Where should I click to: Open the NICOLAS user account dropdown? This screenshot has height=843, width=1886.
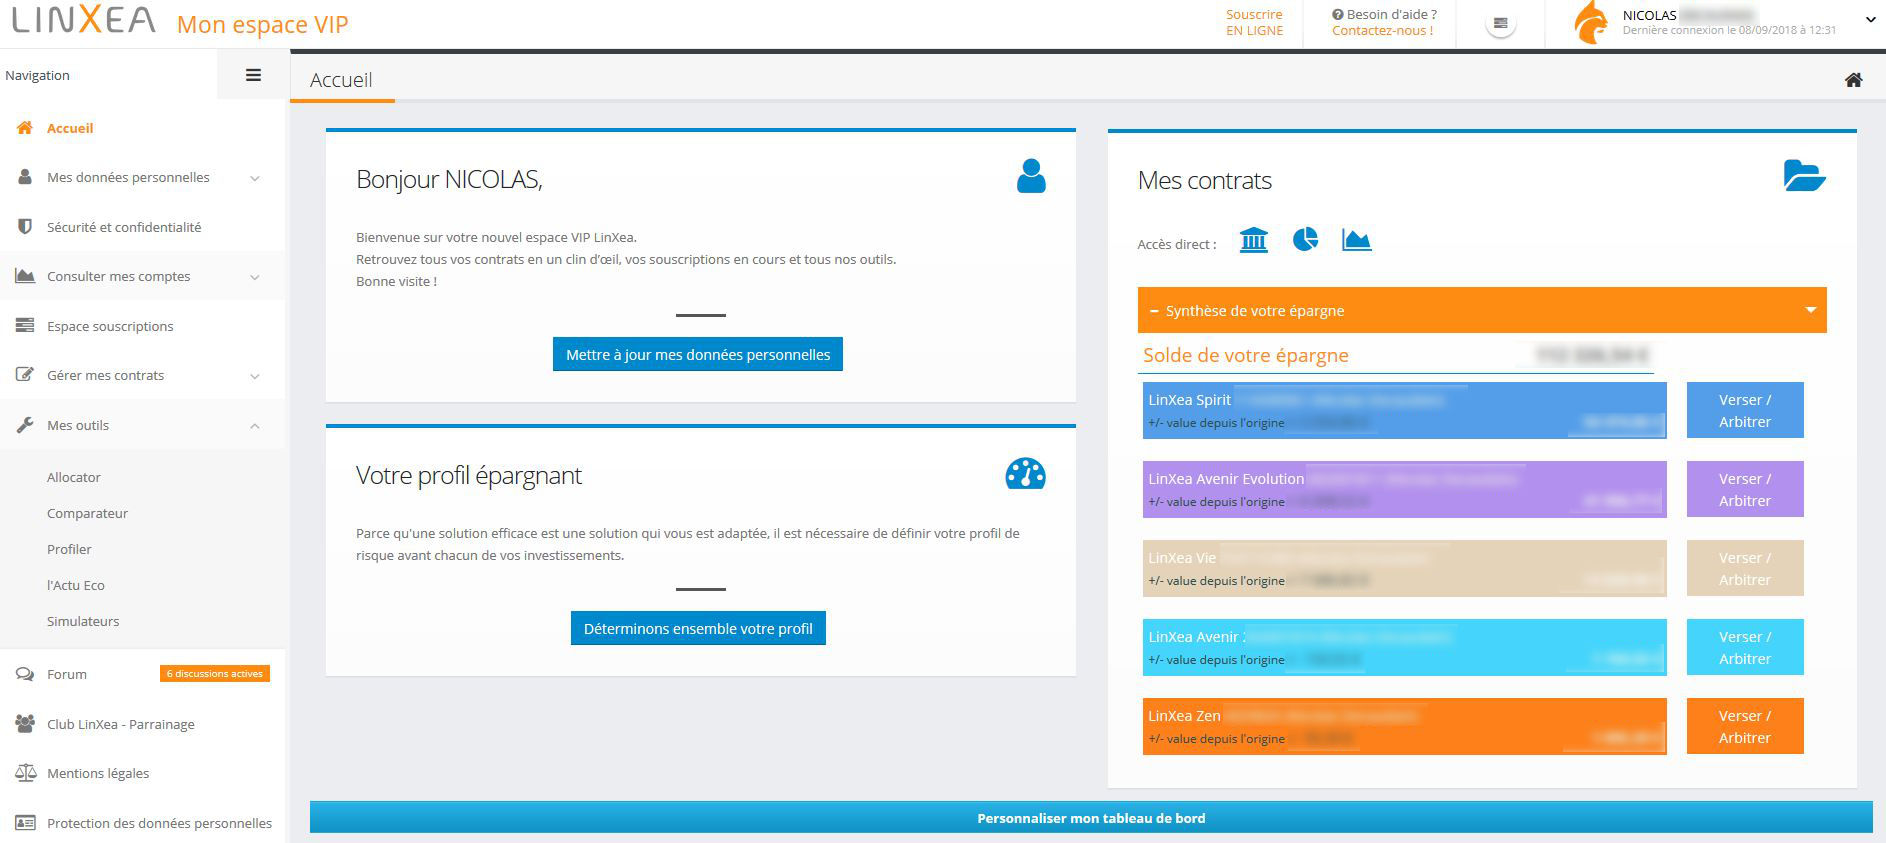point(1868,20)
